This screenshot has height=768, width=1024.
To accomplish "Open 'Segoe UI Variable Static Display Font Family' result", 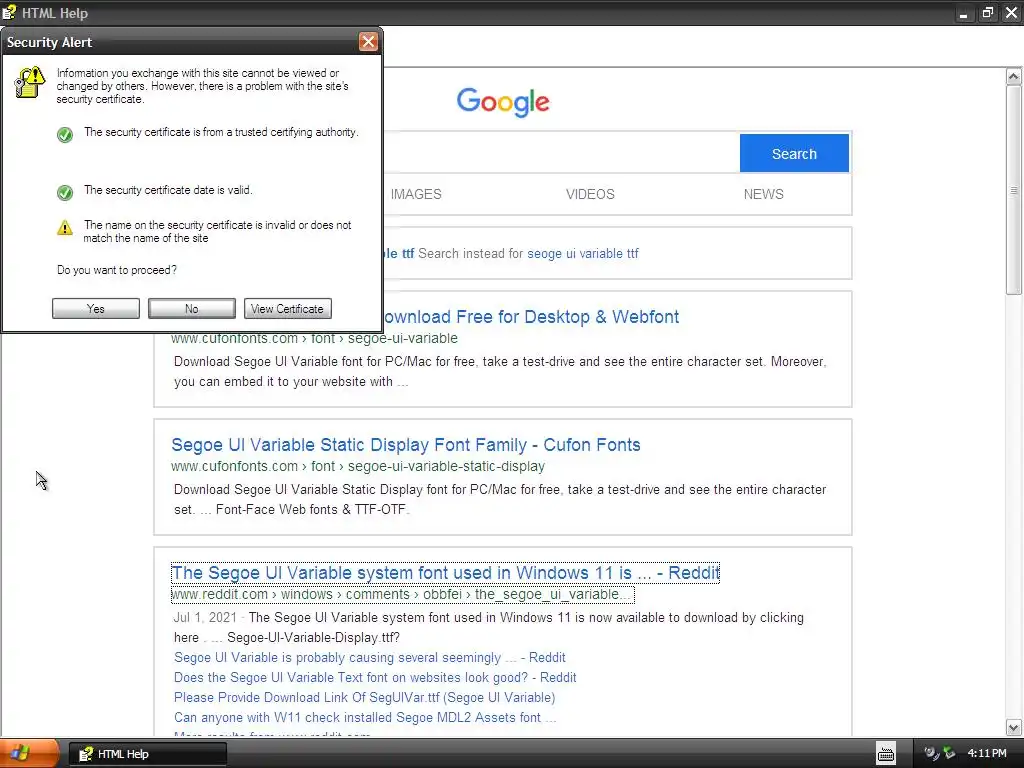I will [406, 445].
